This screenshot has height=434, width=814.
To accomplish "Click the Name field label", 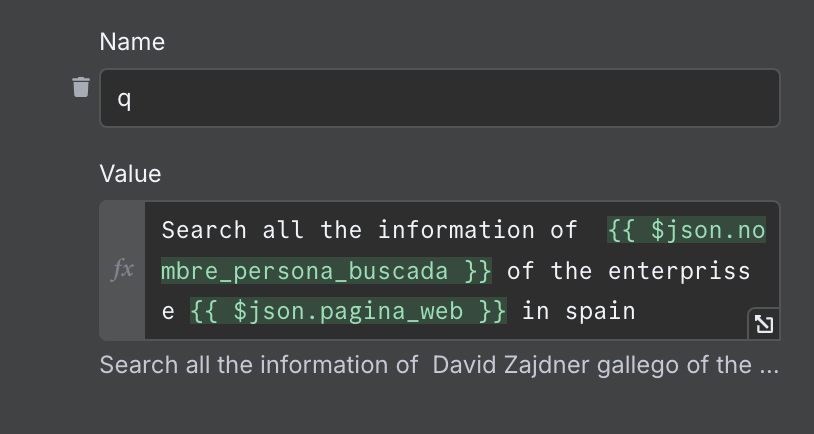I will click(x=132, y=42).
